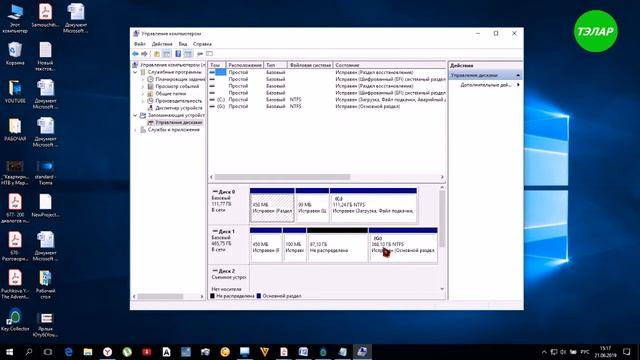Expand Планировщик заданий node
The width and height of the screenshot is (640, 360).
pos(143,79)
